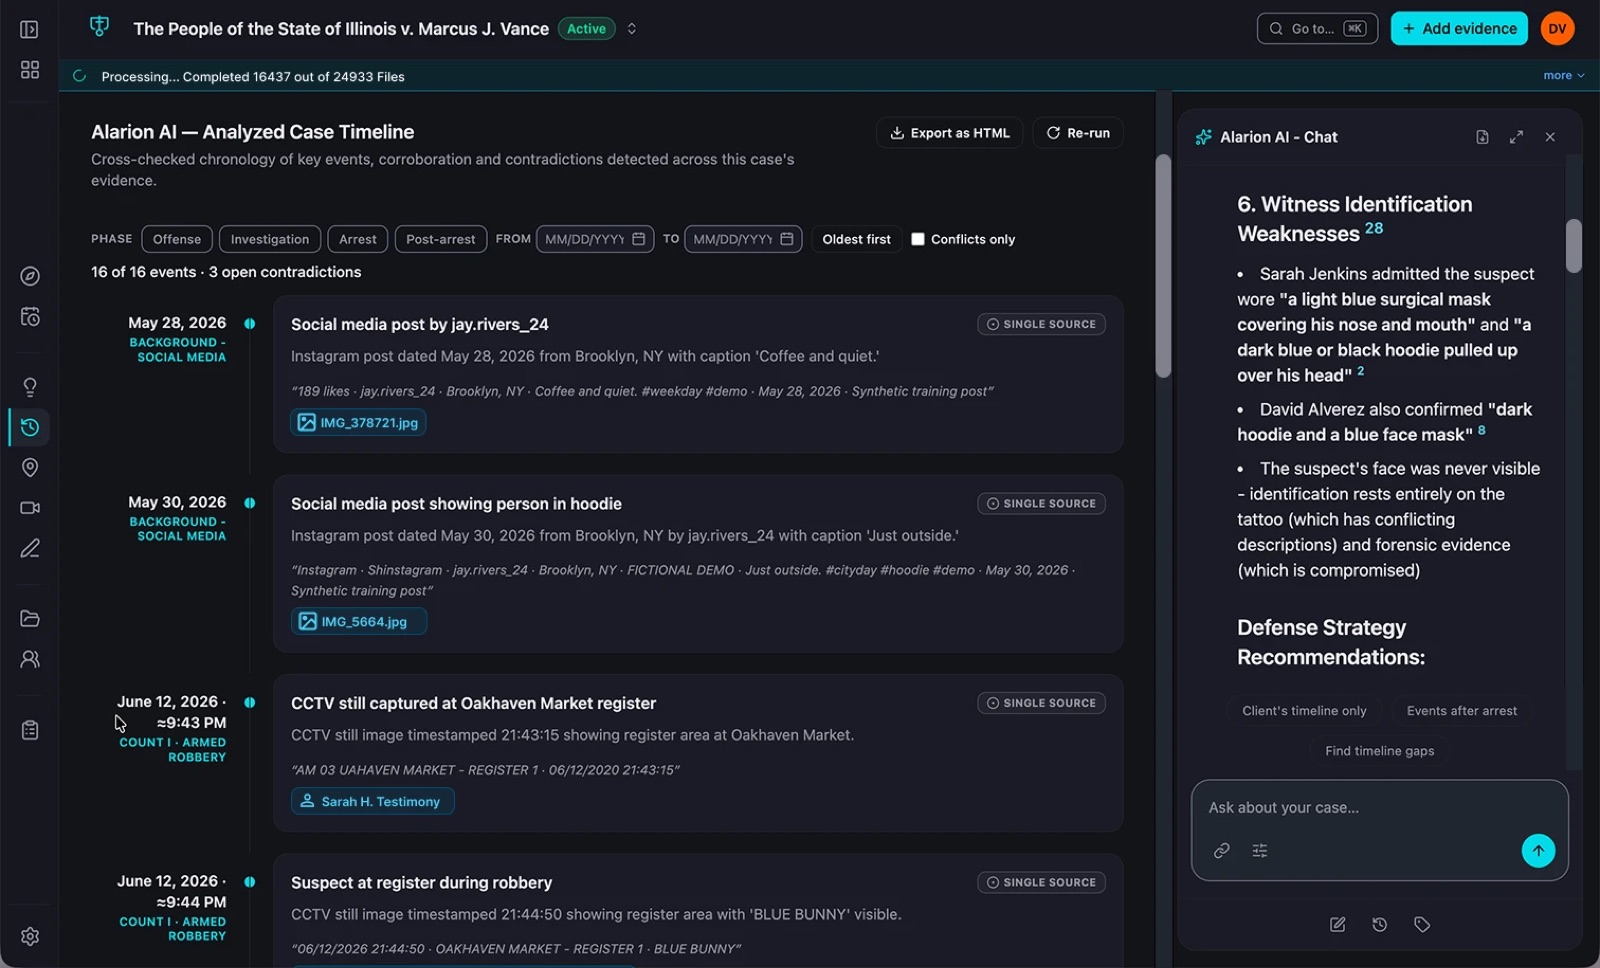
Task: Click the shield logo beside case title
Action: tap(99, 27)
